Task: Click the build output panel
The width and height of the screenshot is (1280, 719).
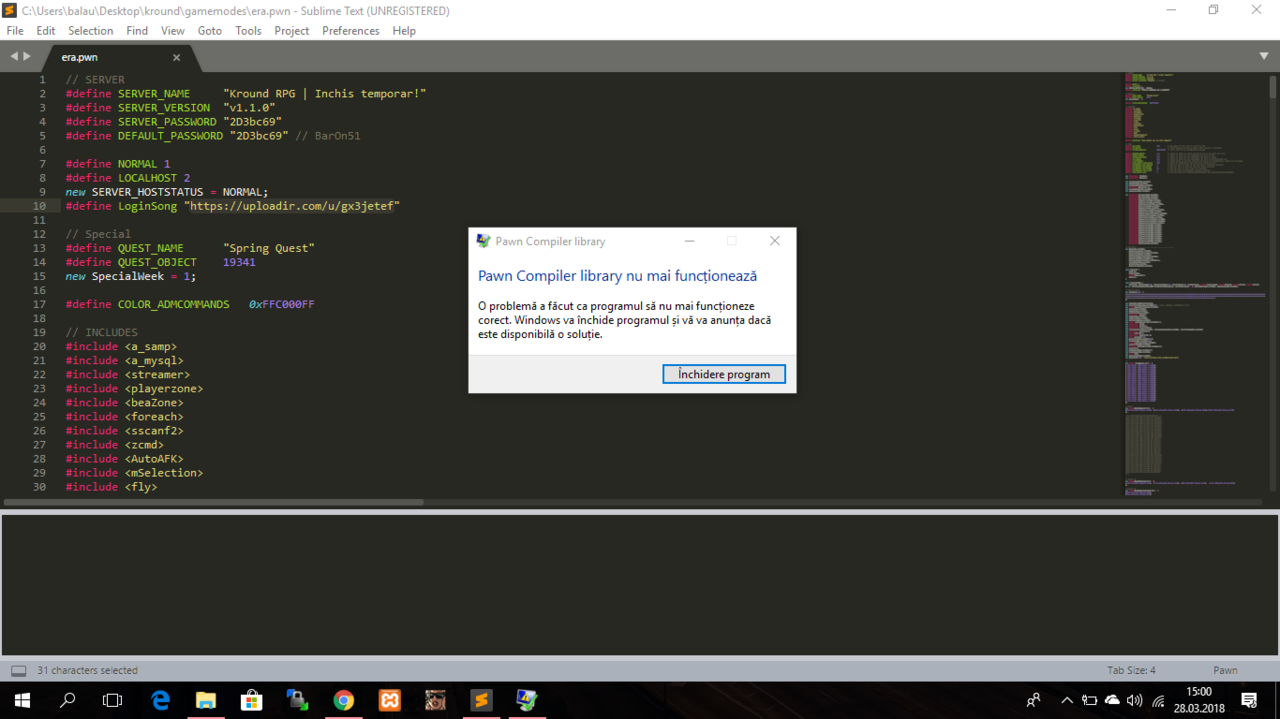Action: [x=640, y=585]
